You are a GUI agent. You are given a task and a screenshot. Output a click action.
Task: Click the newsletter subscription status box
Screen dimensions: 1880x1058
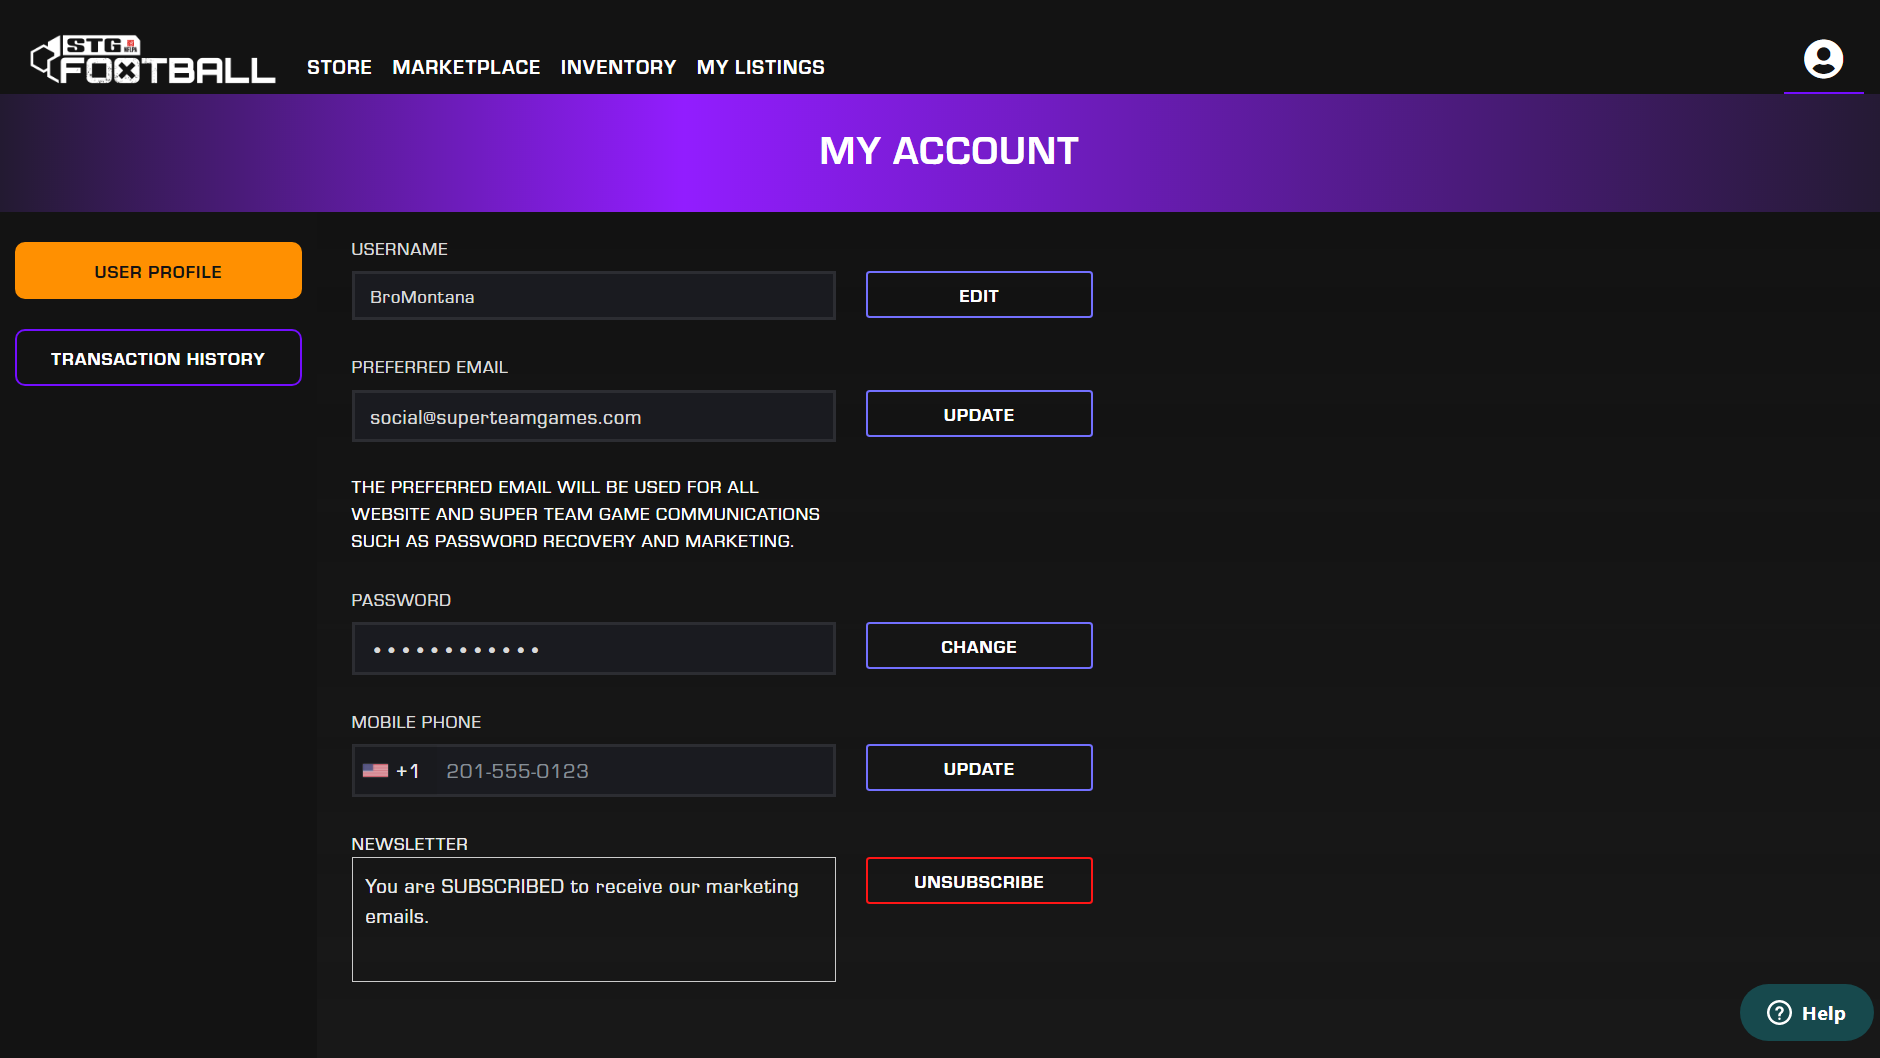click(x=593, y=919)
